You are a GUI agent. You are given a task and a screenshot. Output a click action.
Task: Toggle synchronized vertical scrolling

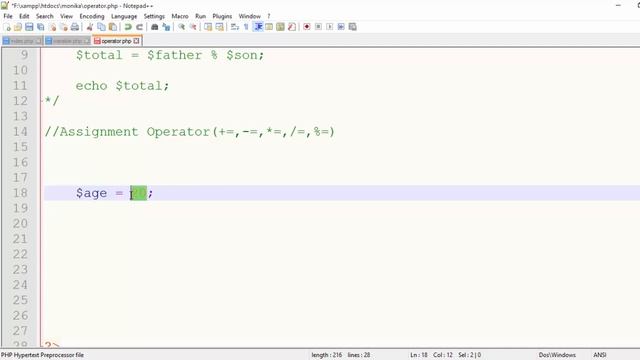(208, 27)
